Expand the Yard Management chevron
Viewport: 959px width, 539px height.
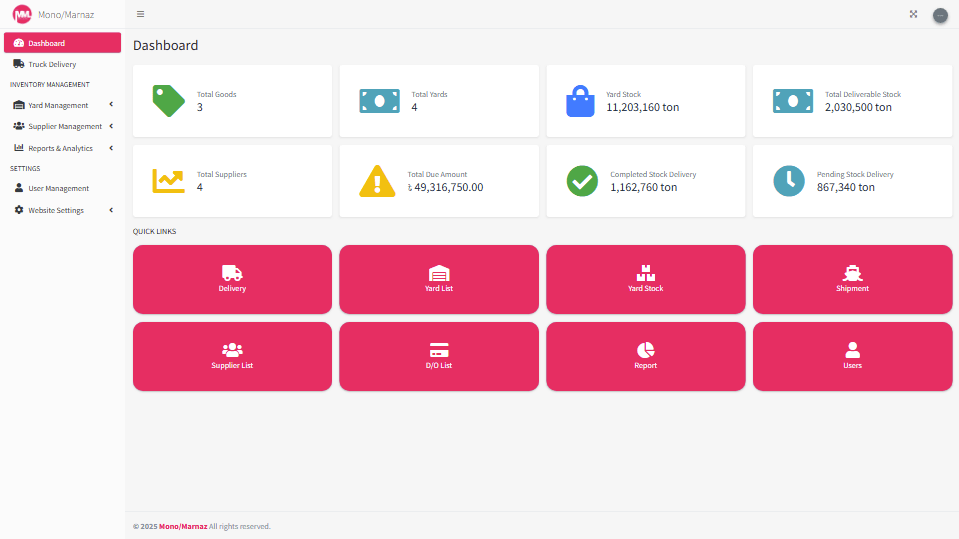coord(111,105)
